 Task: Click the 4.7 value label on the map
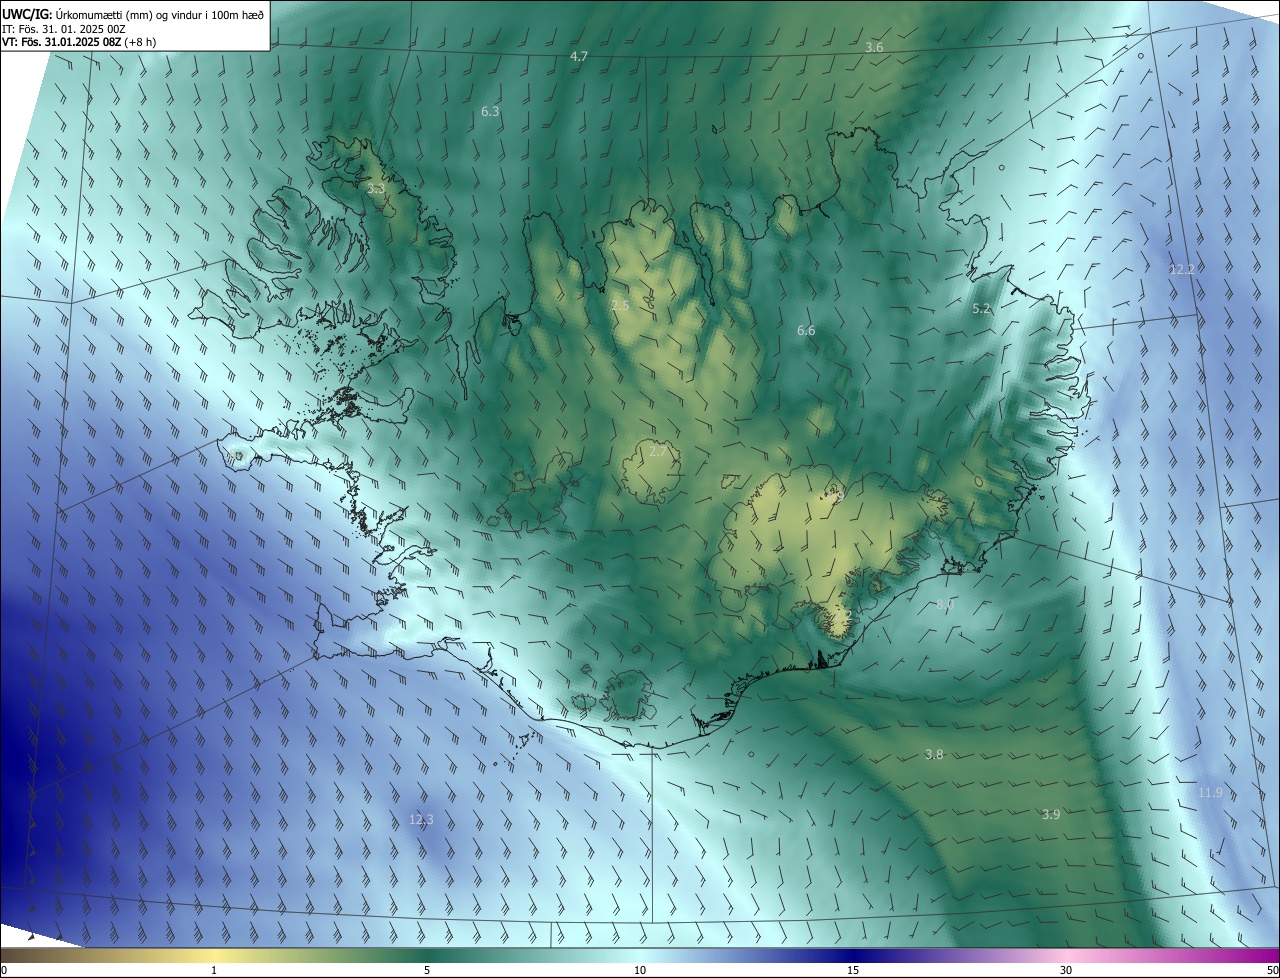(x=578, y=57)
